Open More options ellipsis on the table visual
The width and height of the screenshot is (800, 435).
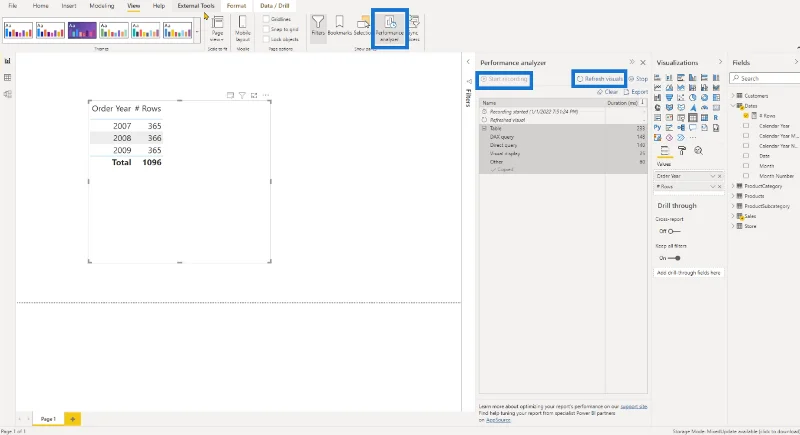click(x=266, y=95)
